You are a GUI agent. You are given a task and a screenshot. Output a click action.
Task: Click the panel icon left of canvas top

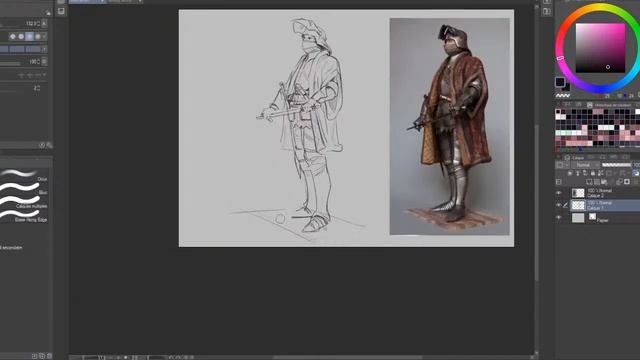coord(61,11)
